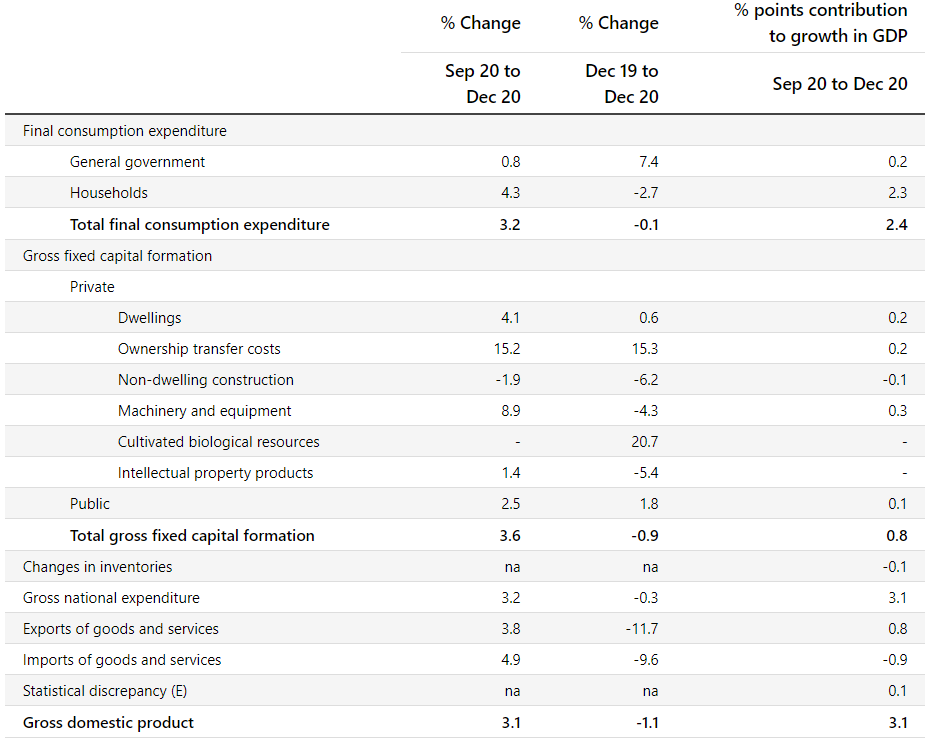This screenshot has width=932, height=748.
Task: Select the 'Gross domestic product' row label
Action: (108, 723)
